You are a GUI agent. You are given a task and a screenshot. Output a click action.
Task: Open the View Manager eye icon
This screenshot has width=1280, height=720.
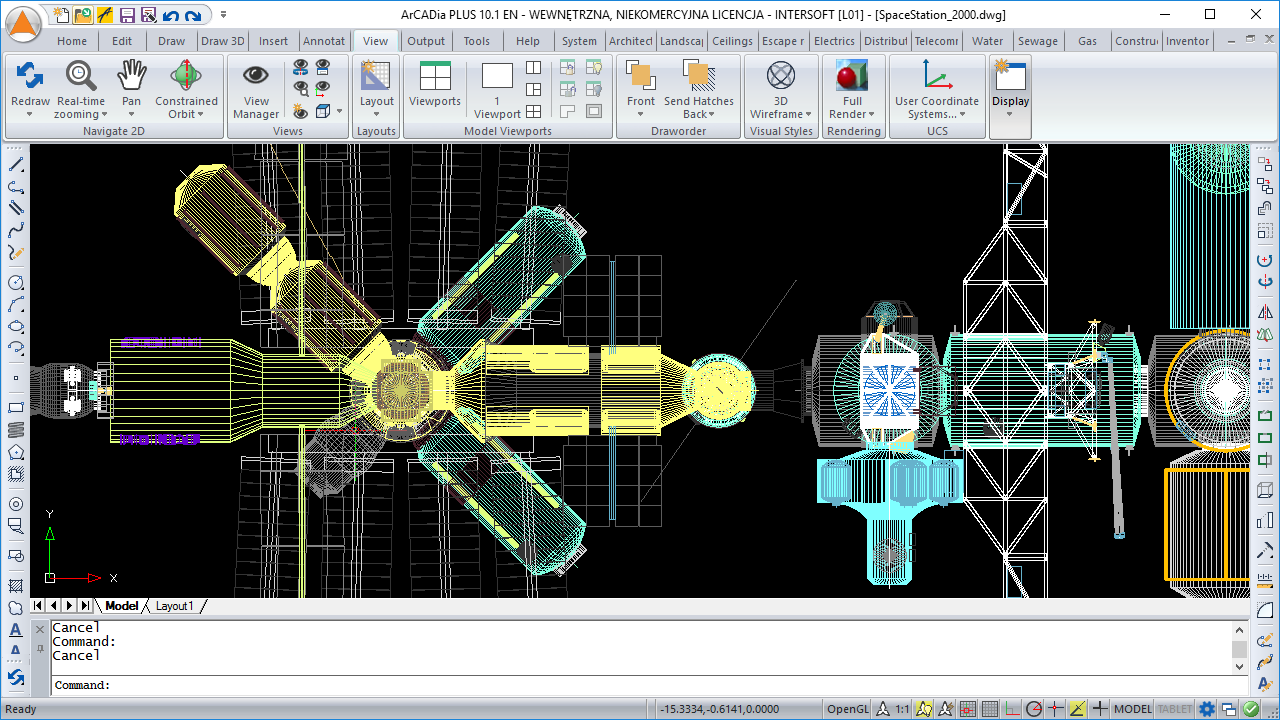click(256, 76)
